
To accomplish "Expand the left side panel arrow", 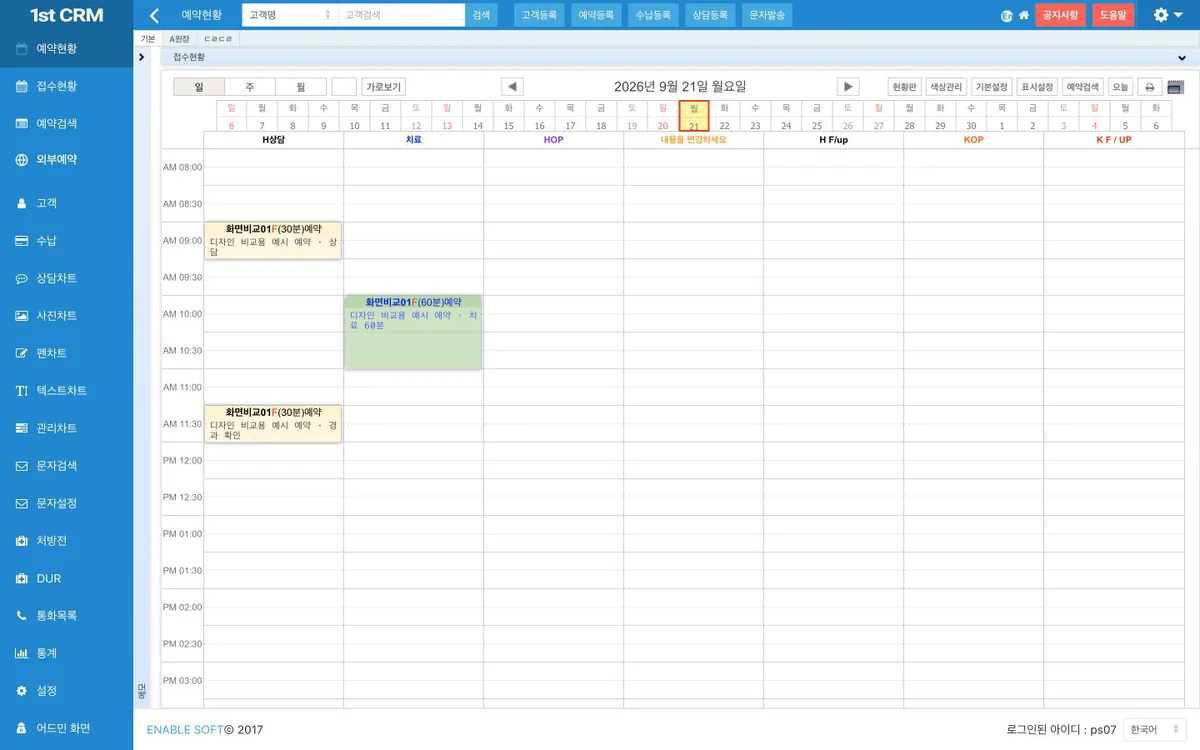I will [141, 57].
